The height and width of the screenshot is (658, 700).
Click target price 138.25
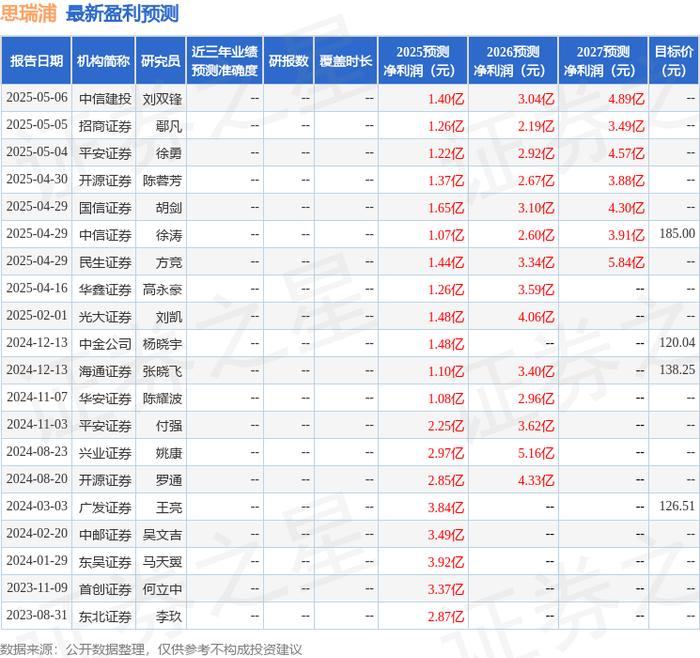coord(677,370)
